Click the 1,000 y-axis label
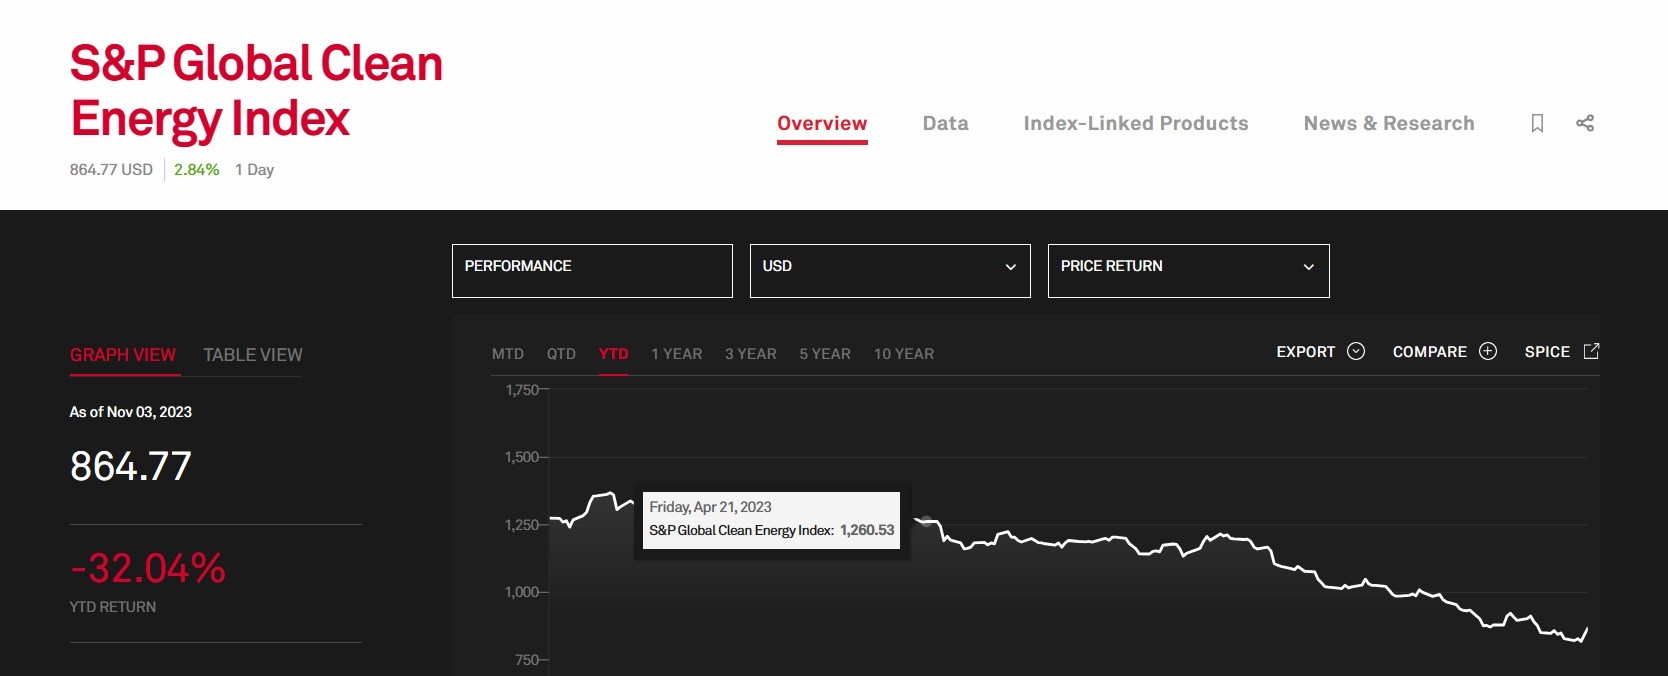The image size is (1668, 676). [x=522, y=592]
